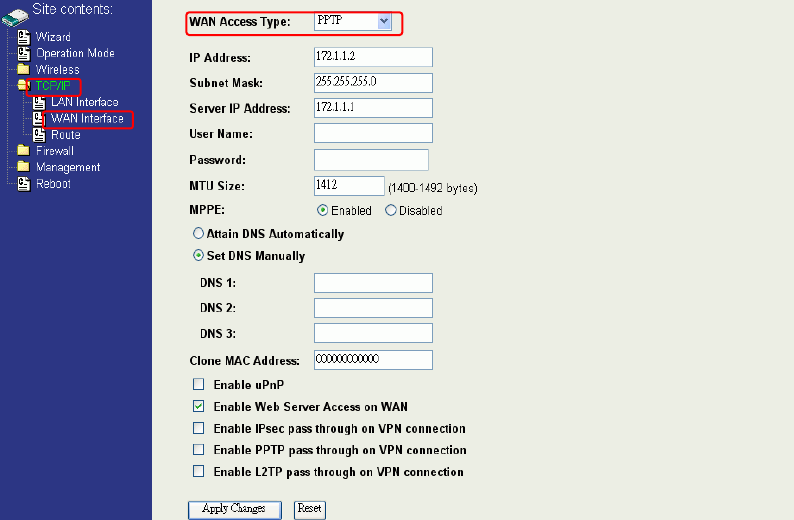The image size is (794, 520).
Task: Open the Wizard page
Action: [53, 37]
